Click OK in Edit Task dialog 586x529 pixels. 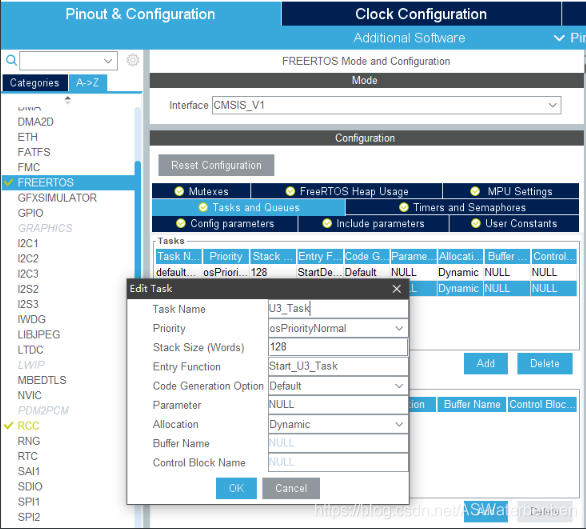point(236,488)
